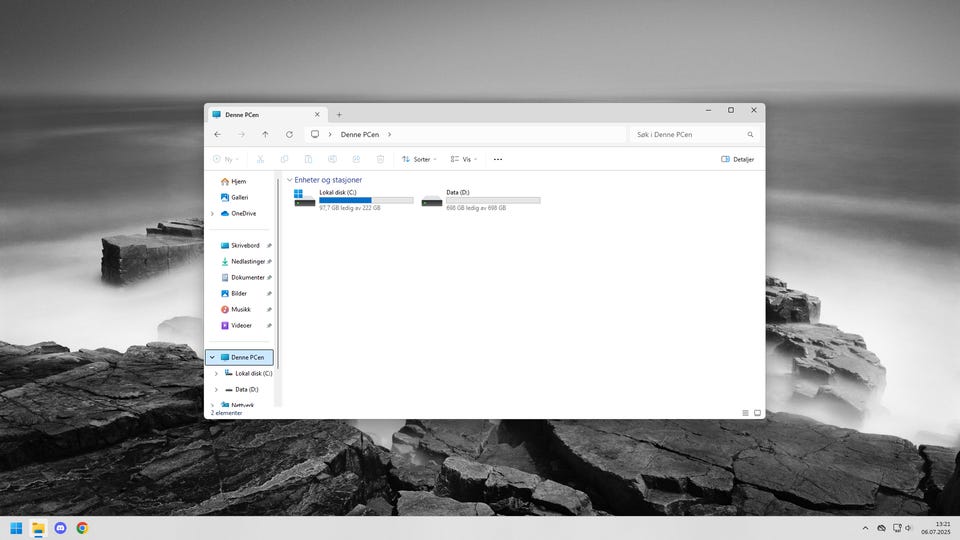Click the Lokal disk (C:) usage bar
The image size is (960, 540).
coord(366,200)
